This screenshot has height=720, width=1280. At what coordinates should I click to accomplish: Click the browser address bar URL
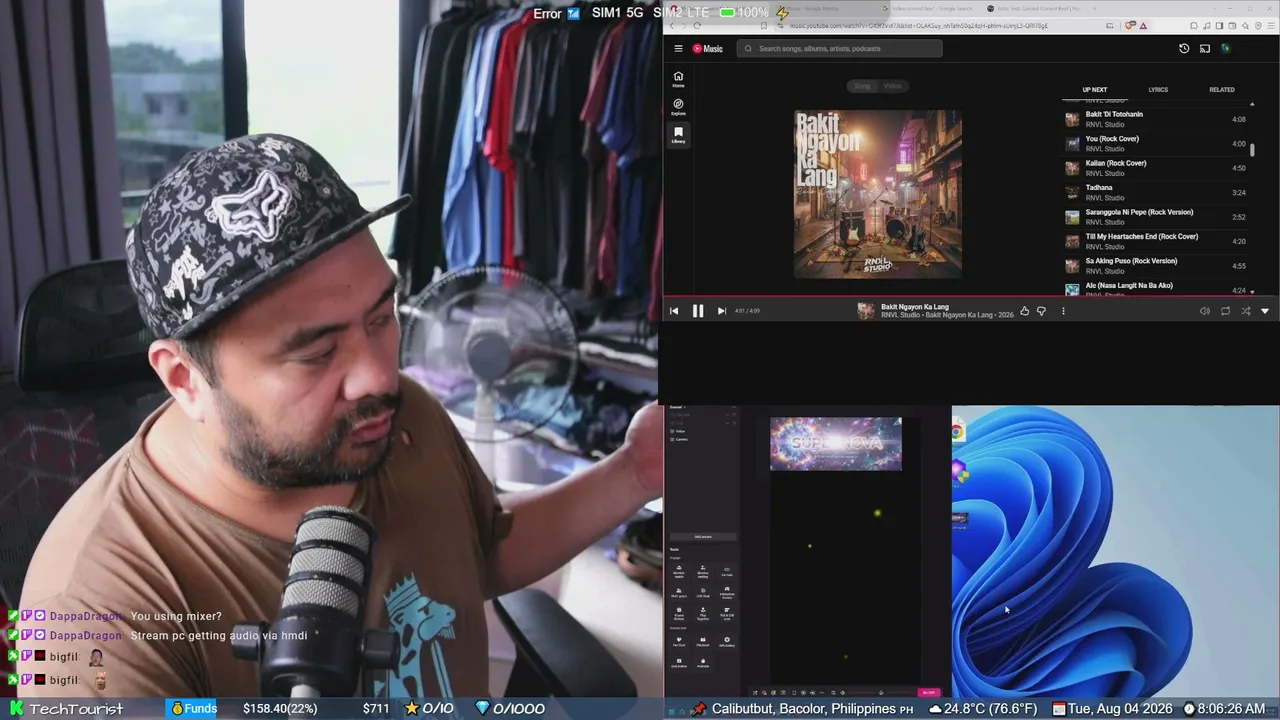(918, 26)
